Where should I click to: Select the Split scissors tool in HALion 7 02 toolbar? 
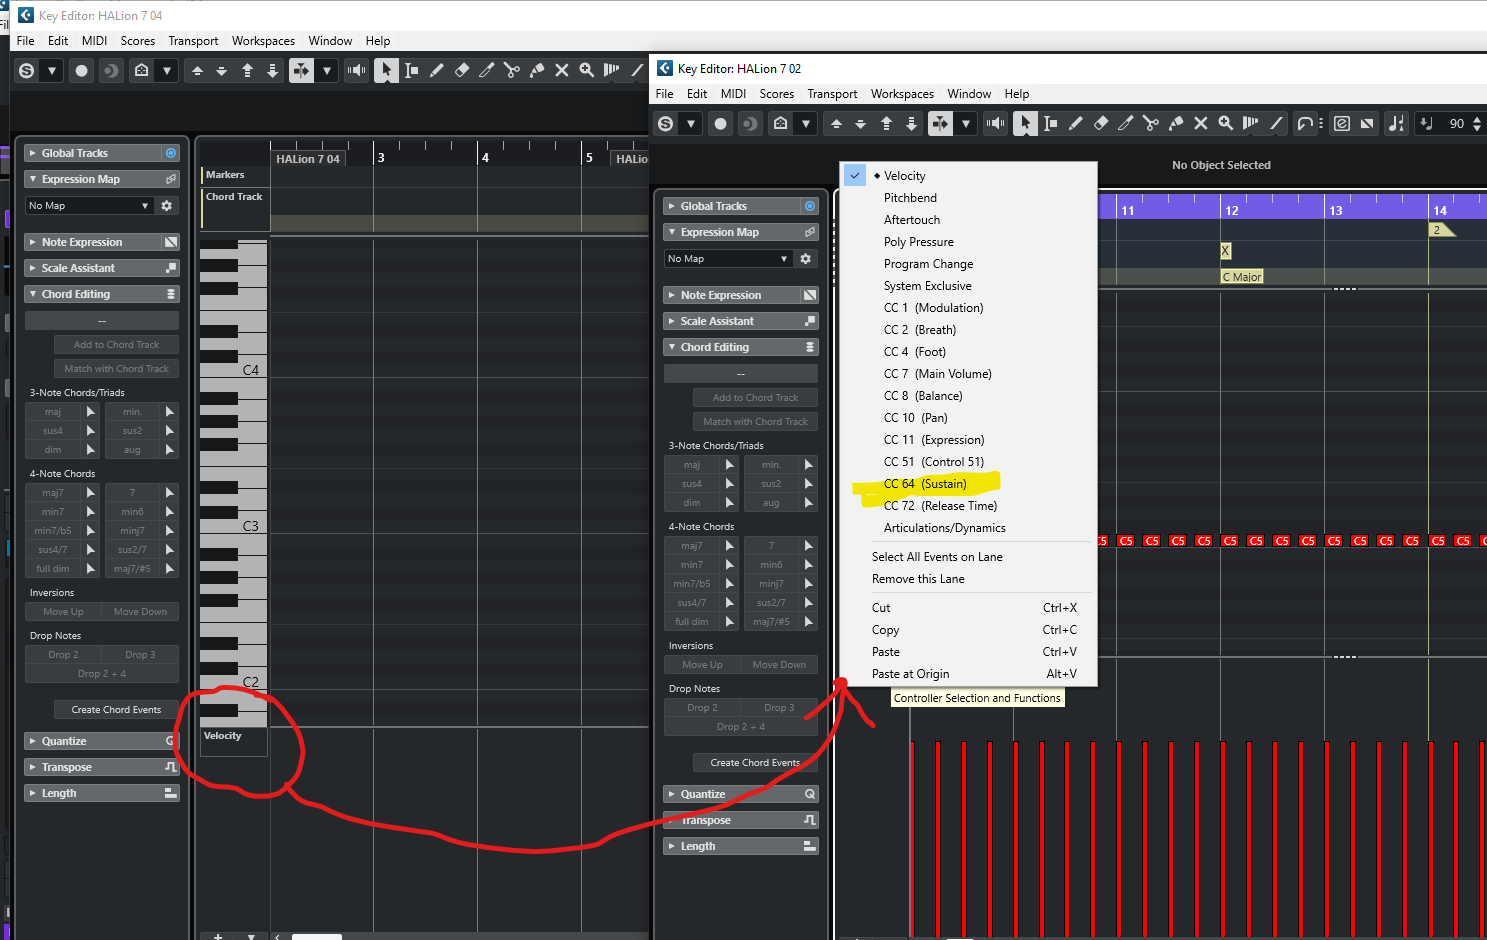tap(1150, 123)
